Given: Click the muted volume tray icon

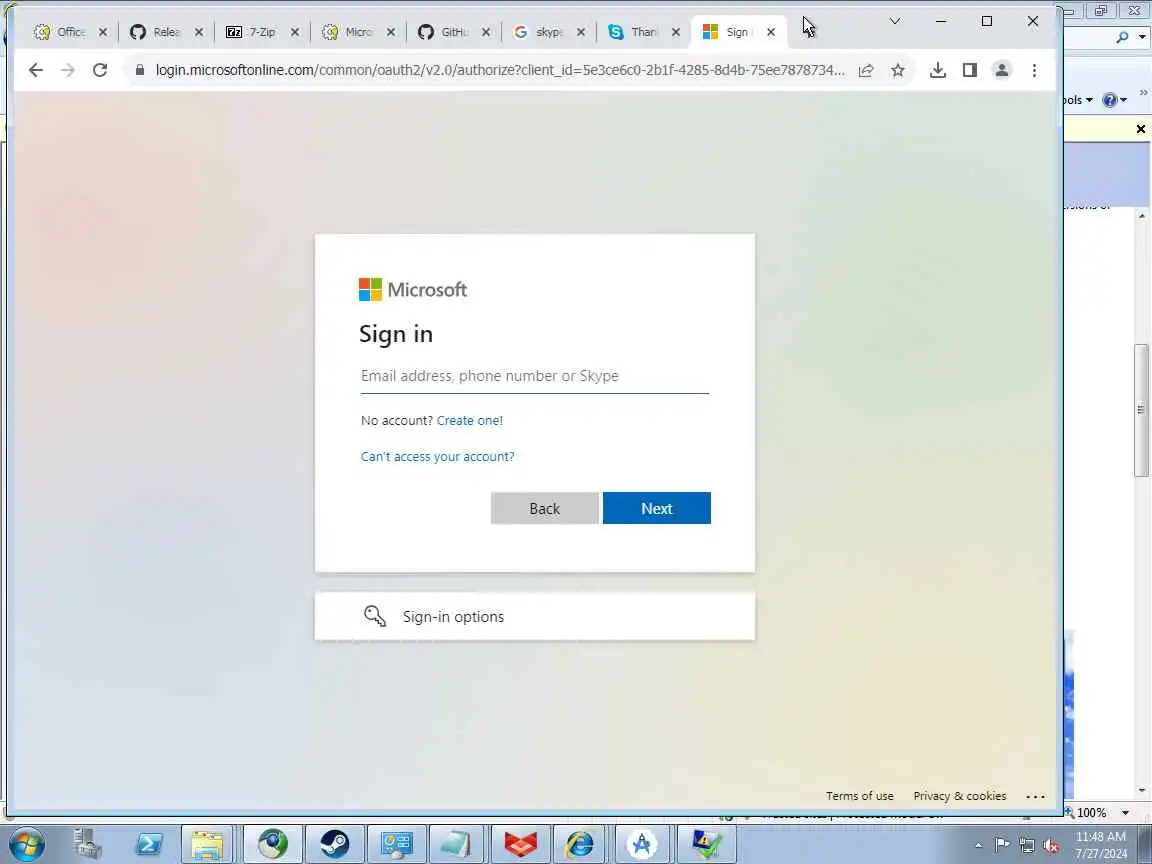Looking at the screenshot, I should point(1052,845).
